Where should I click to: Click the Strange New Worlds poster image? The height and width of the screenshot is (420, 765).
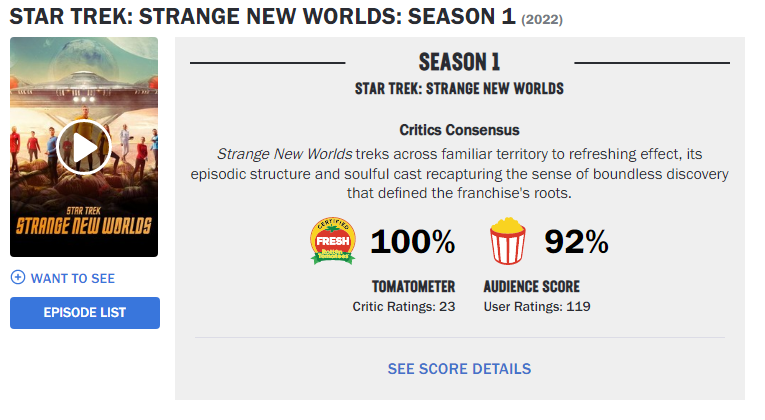(84, 147)
